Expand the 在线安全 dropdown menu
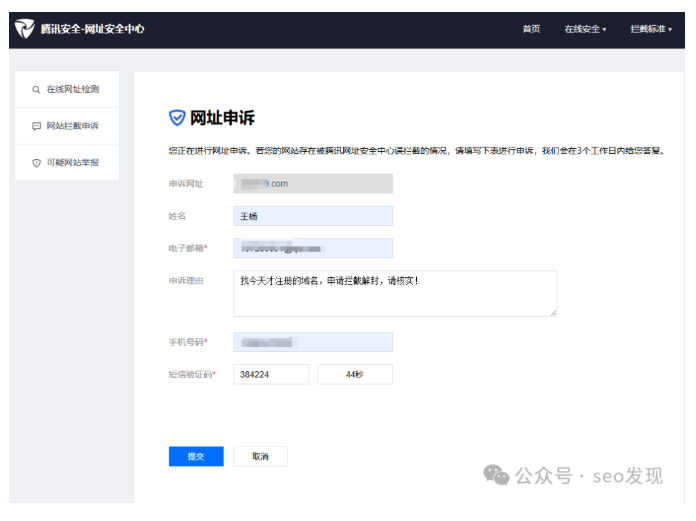 point(585,29)
